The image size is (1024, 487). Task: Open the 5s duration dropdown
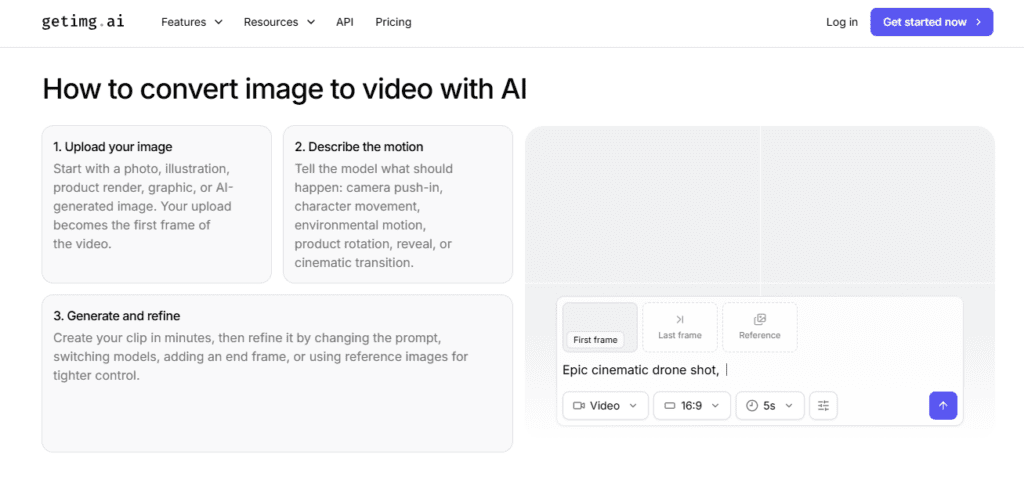769,405
